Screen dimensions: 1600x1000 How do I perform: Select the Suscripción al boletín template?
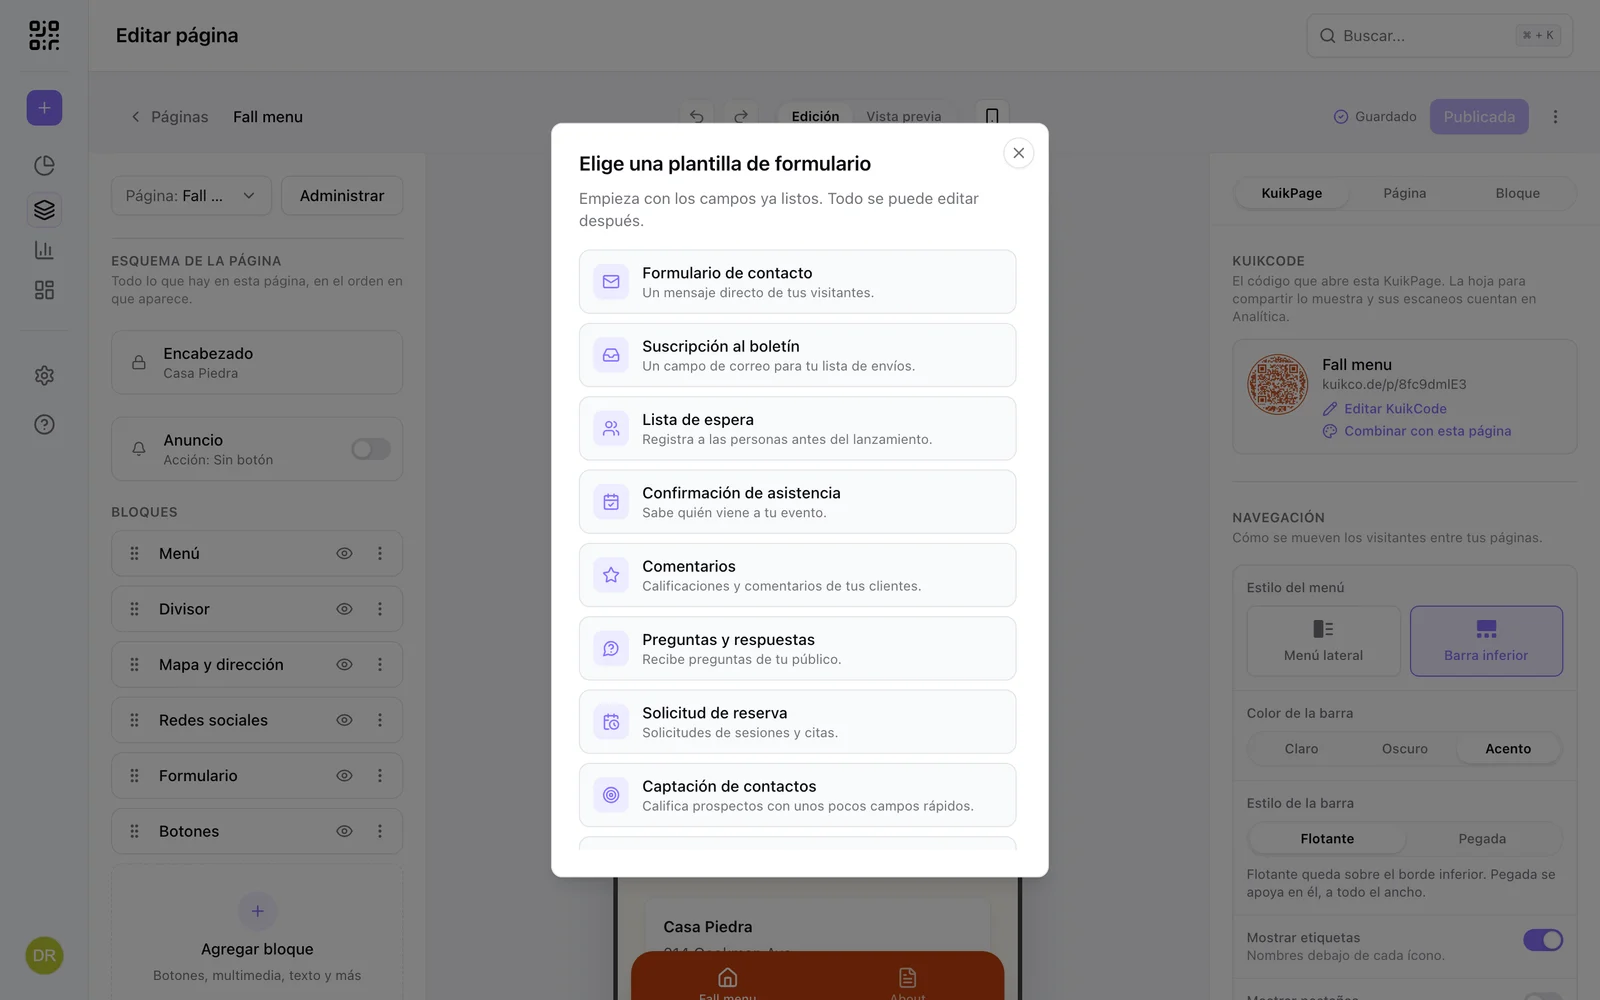797,355
